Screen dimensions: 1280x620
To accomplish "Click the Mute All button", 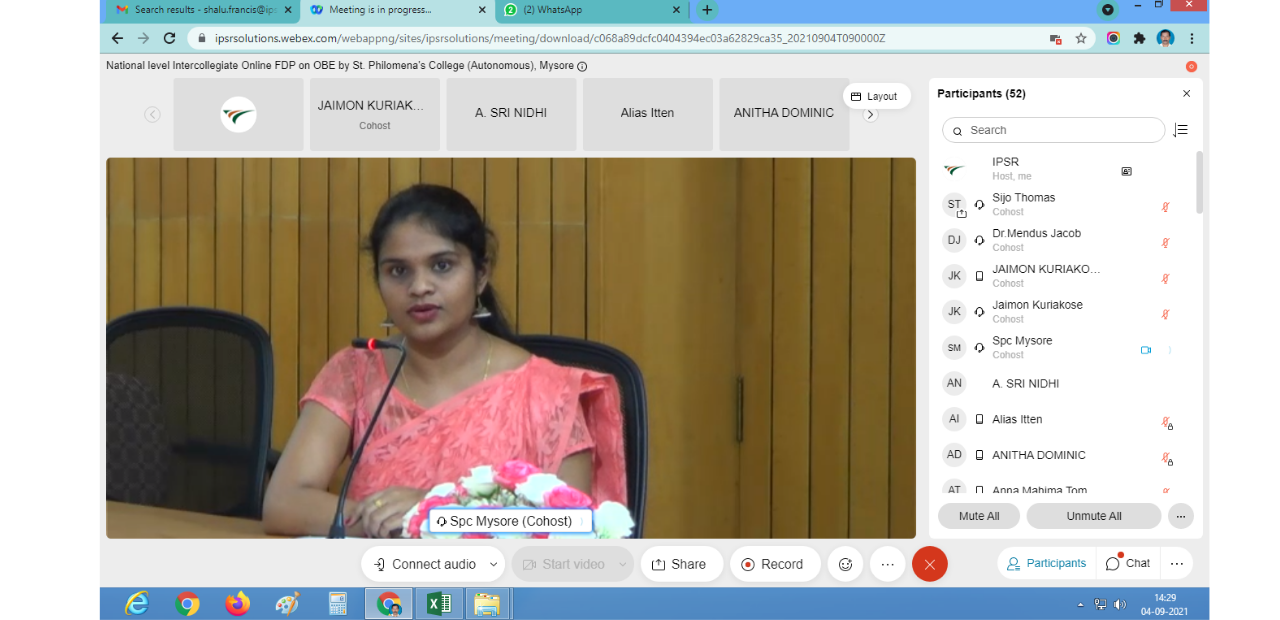I will 978,516.
